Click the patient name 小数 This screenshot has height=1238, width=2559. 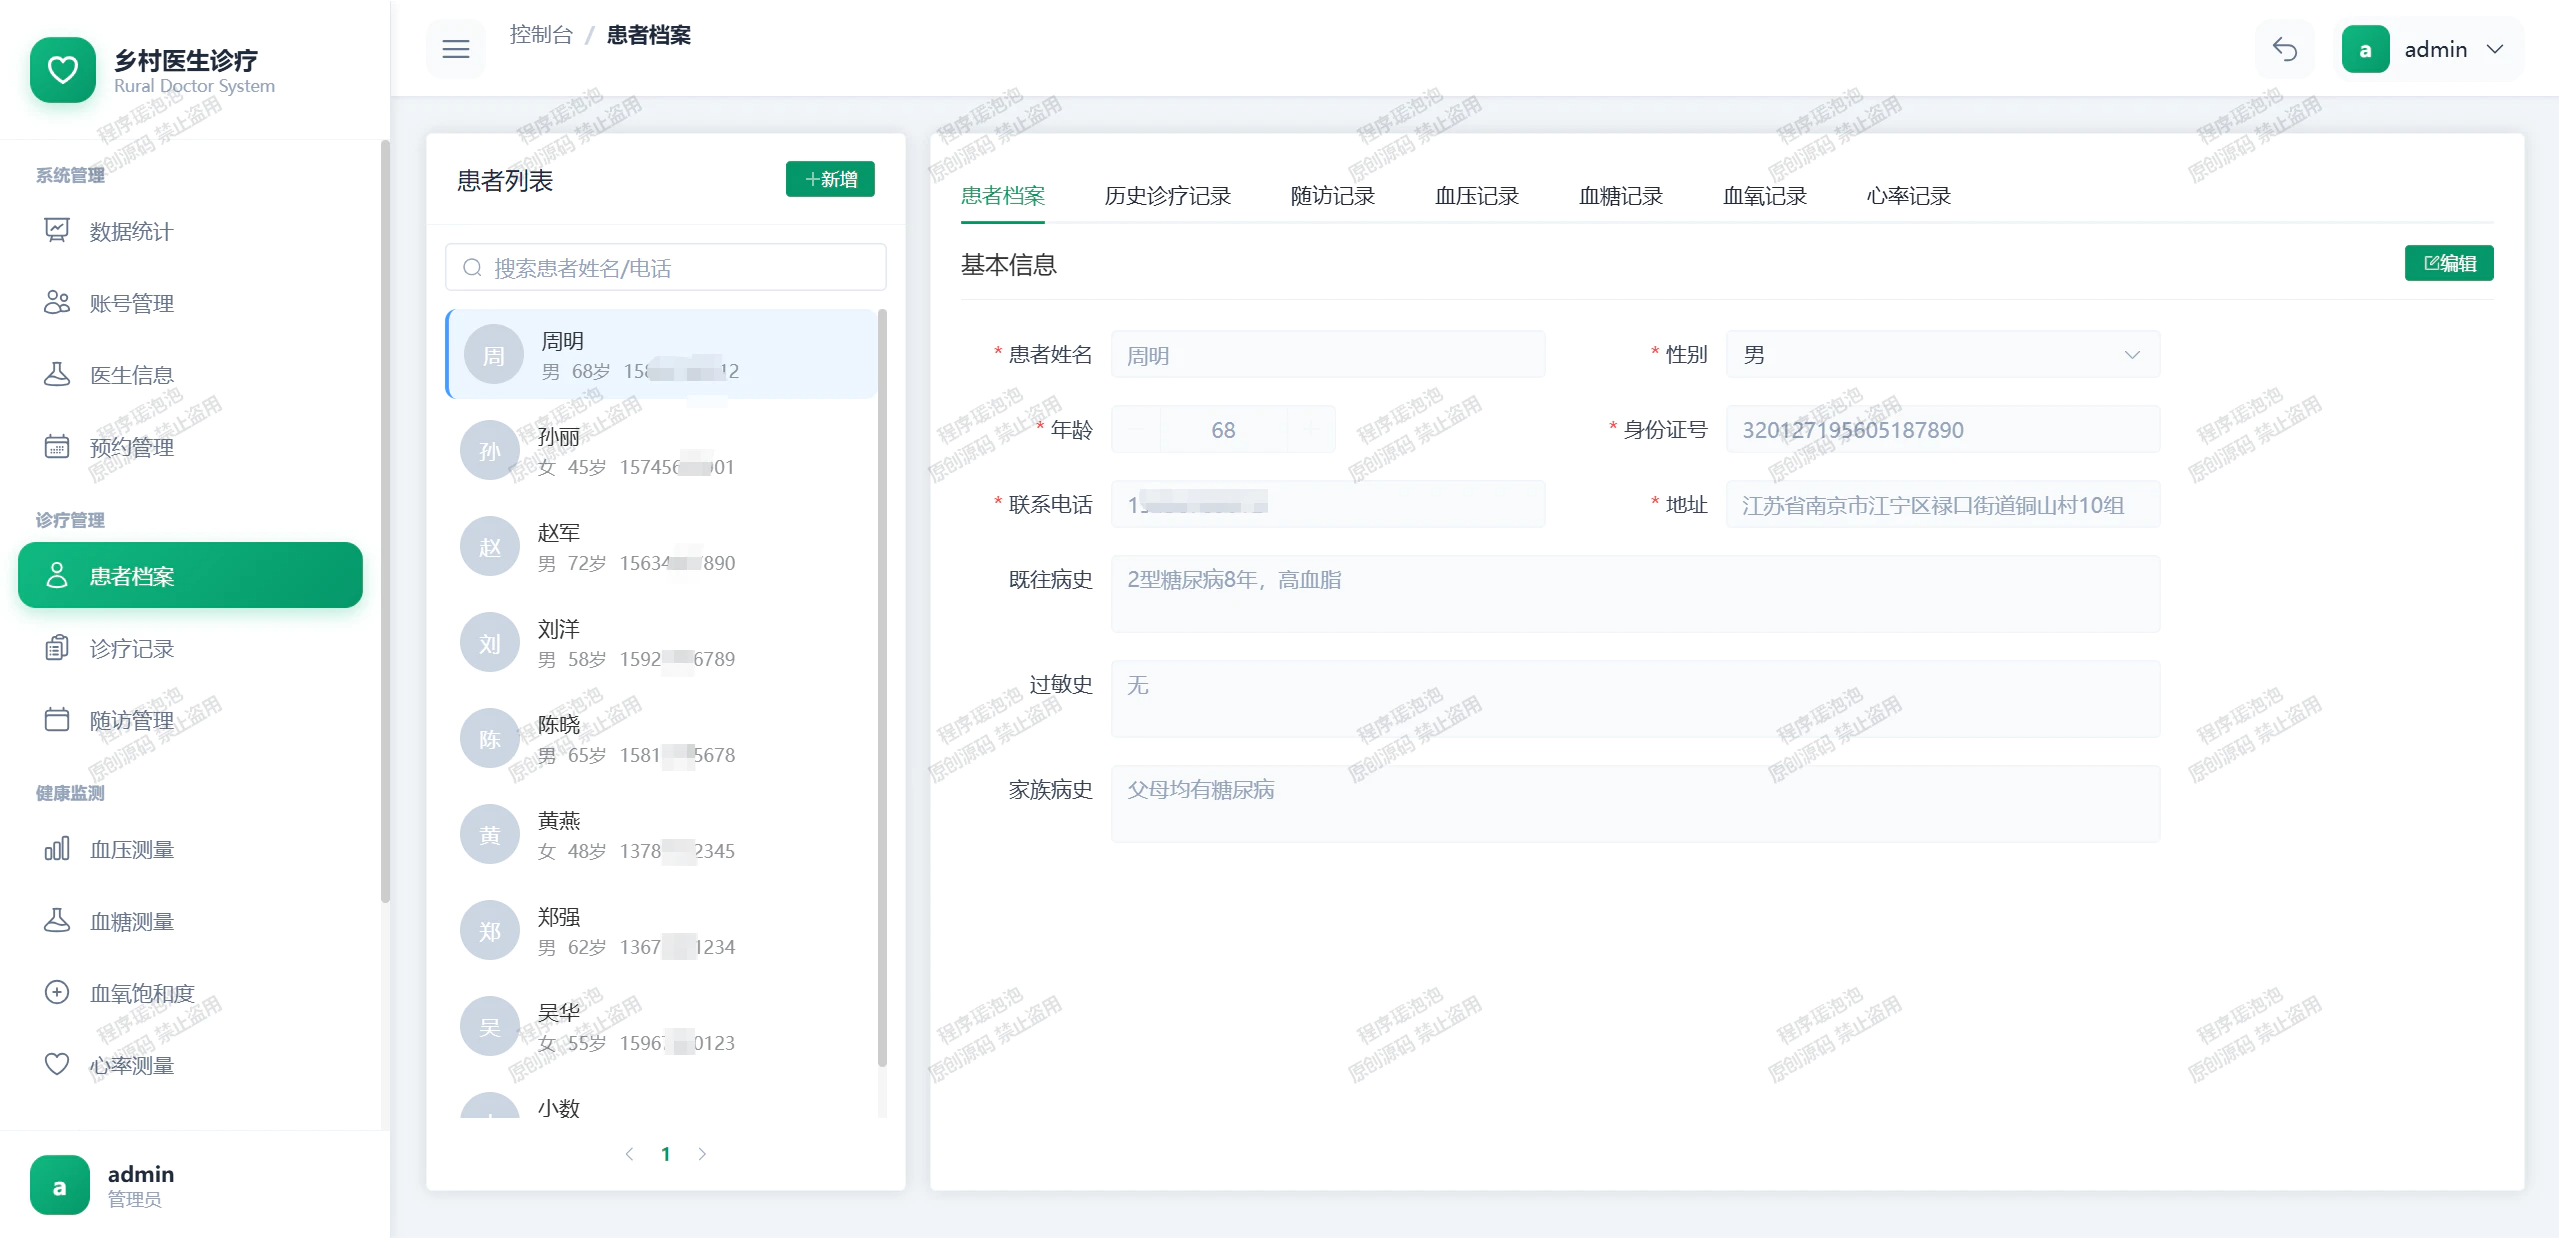point(559,1108)
